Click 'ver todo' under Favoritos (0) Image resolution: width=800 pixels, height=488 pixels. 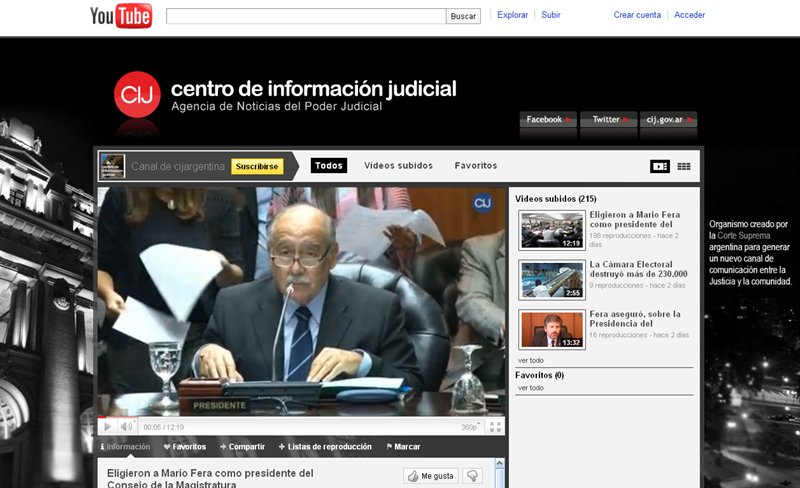pos(531,388)
